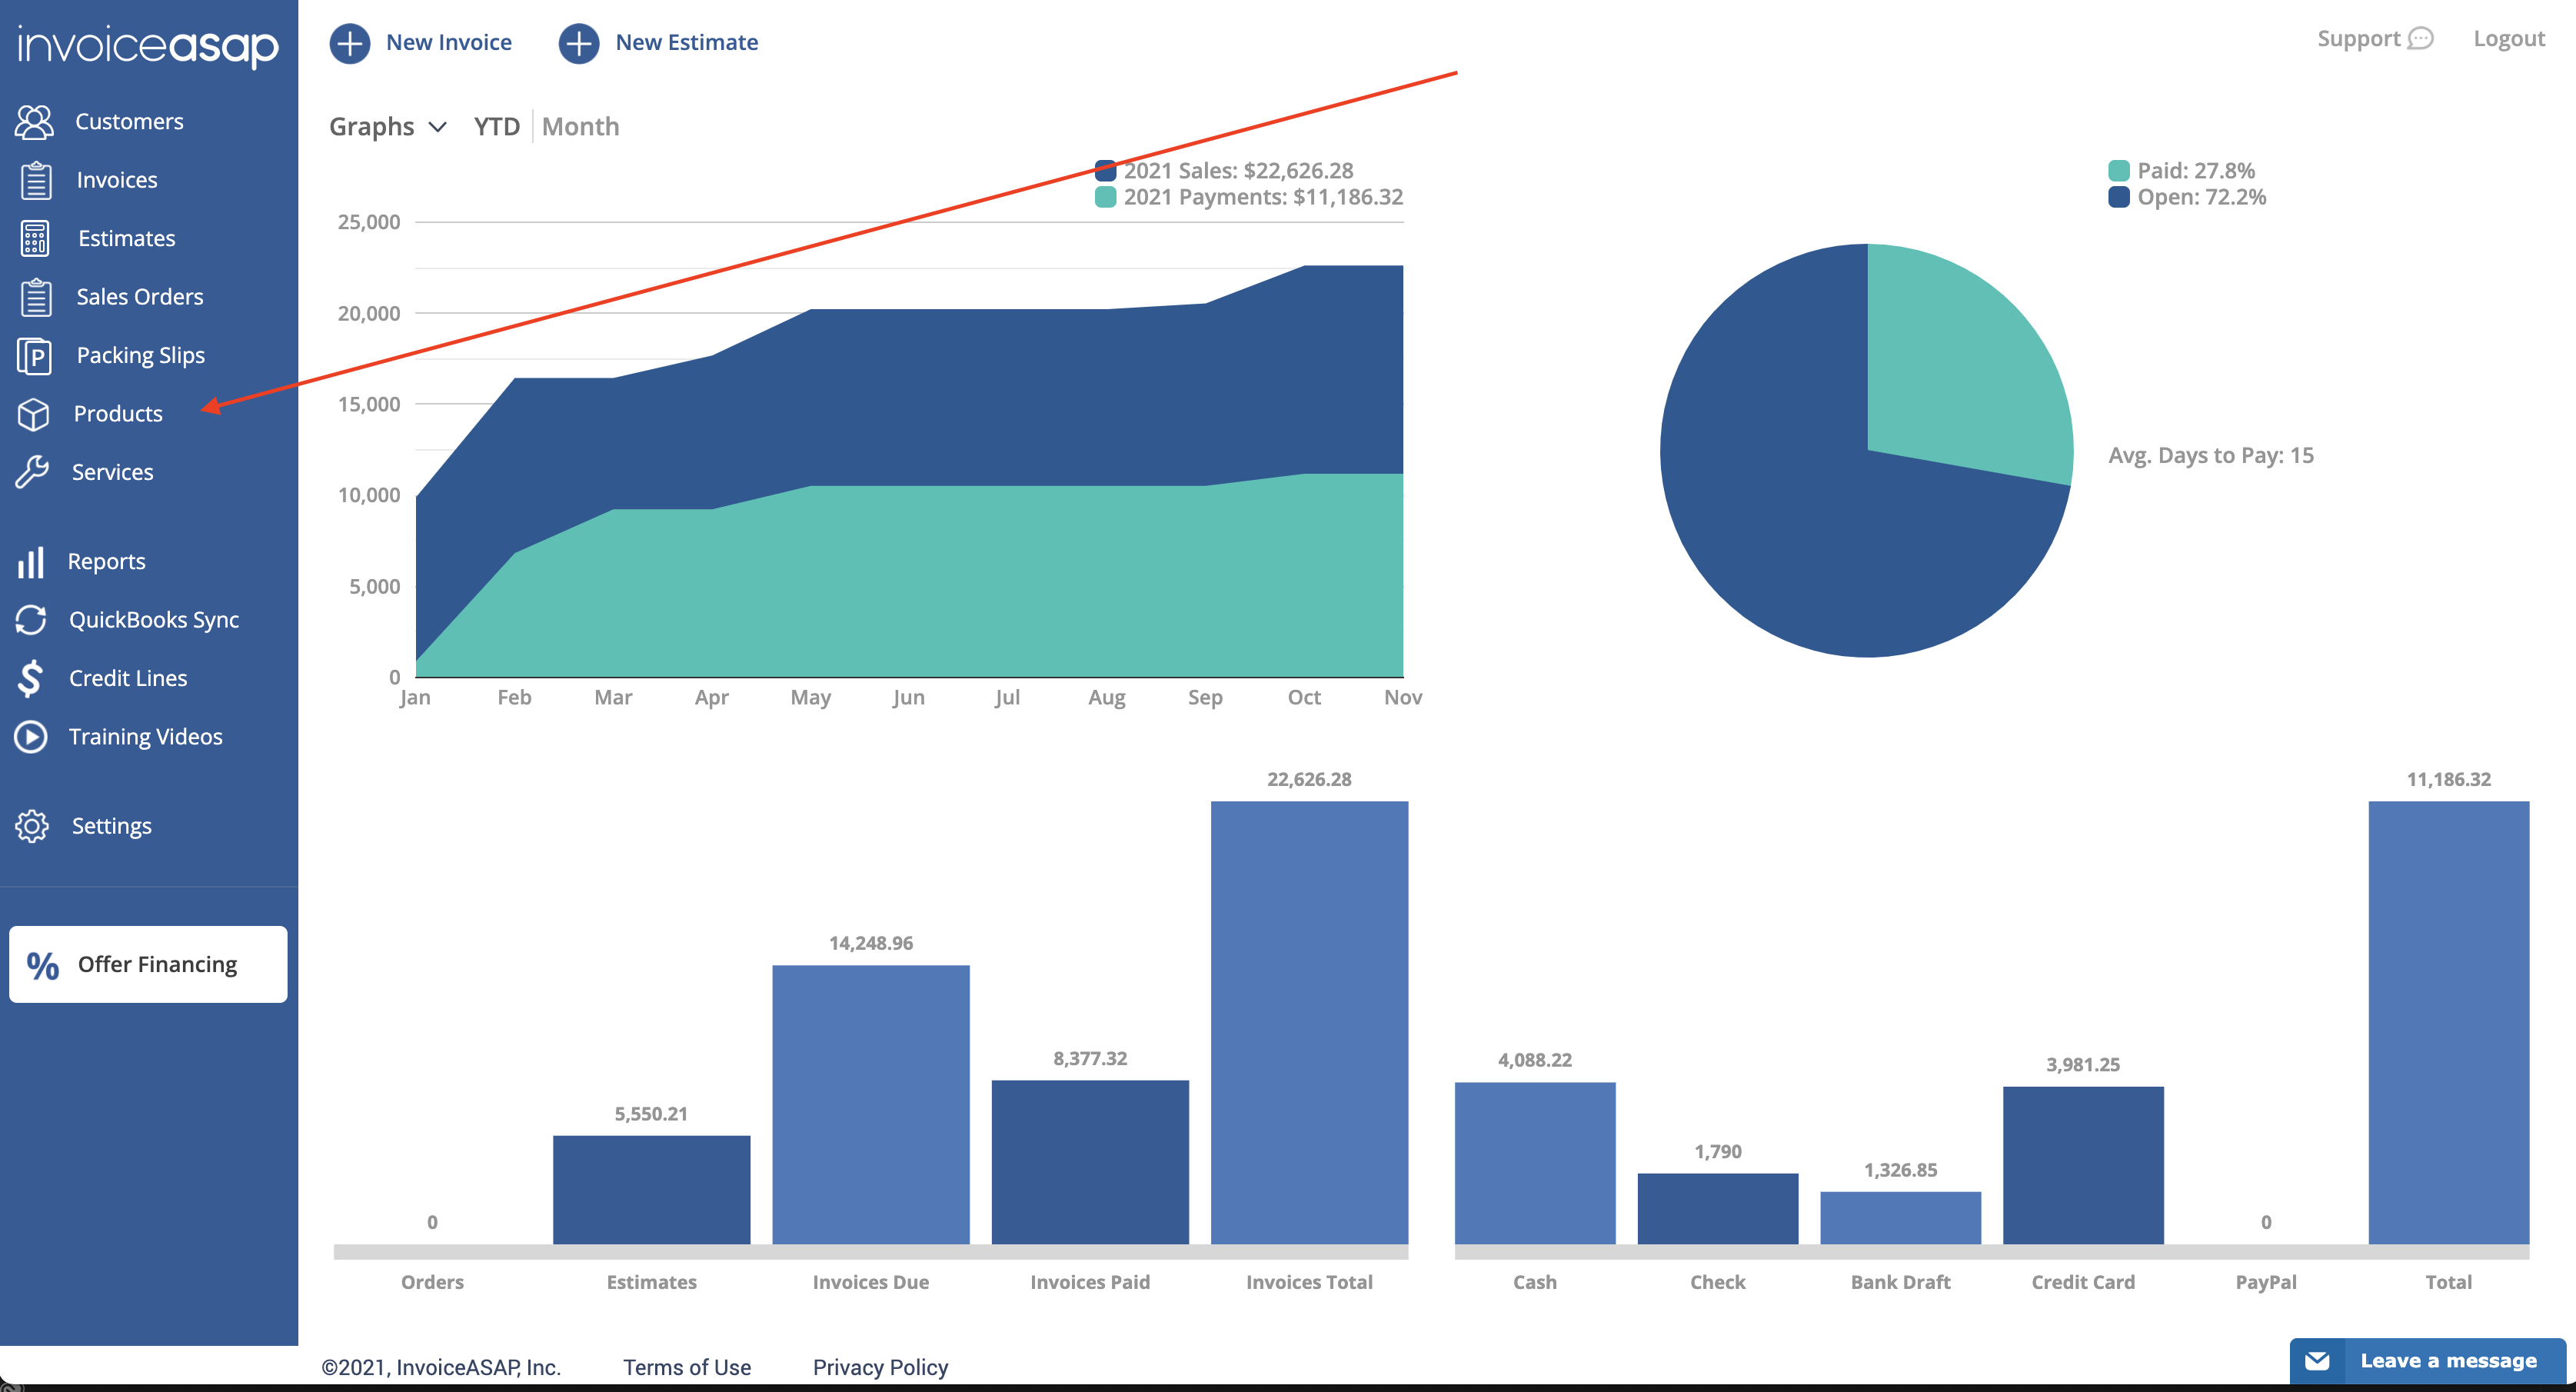This screenshot has width=2576, height=1392.
Task: Switch to the Month view
Action: [x=580, y=127]
